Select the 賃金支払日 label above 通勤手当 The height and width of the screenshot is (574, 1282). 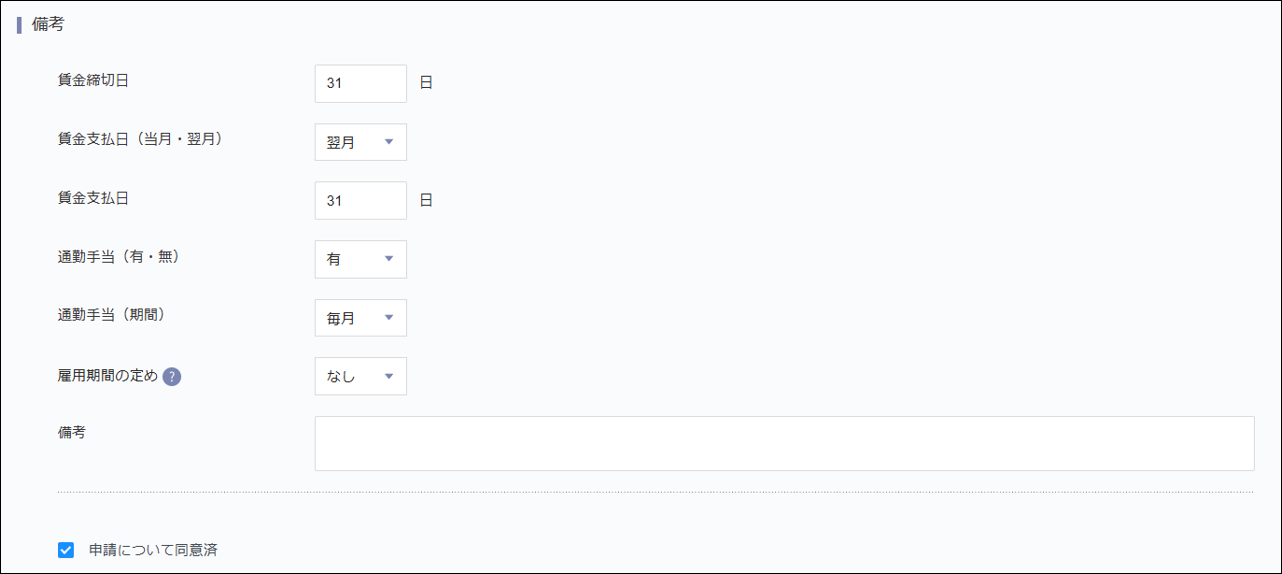(x=93, y=198)
